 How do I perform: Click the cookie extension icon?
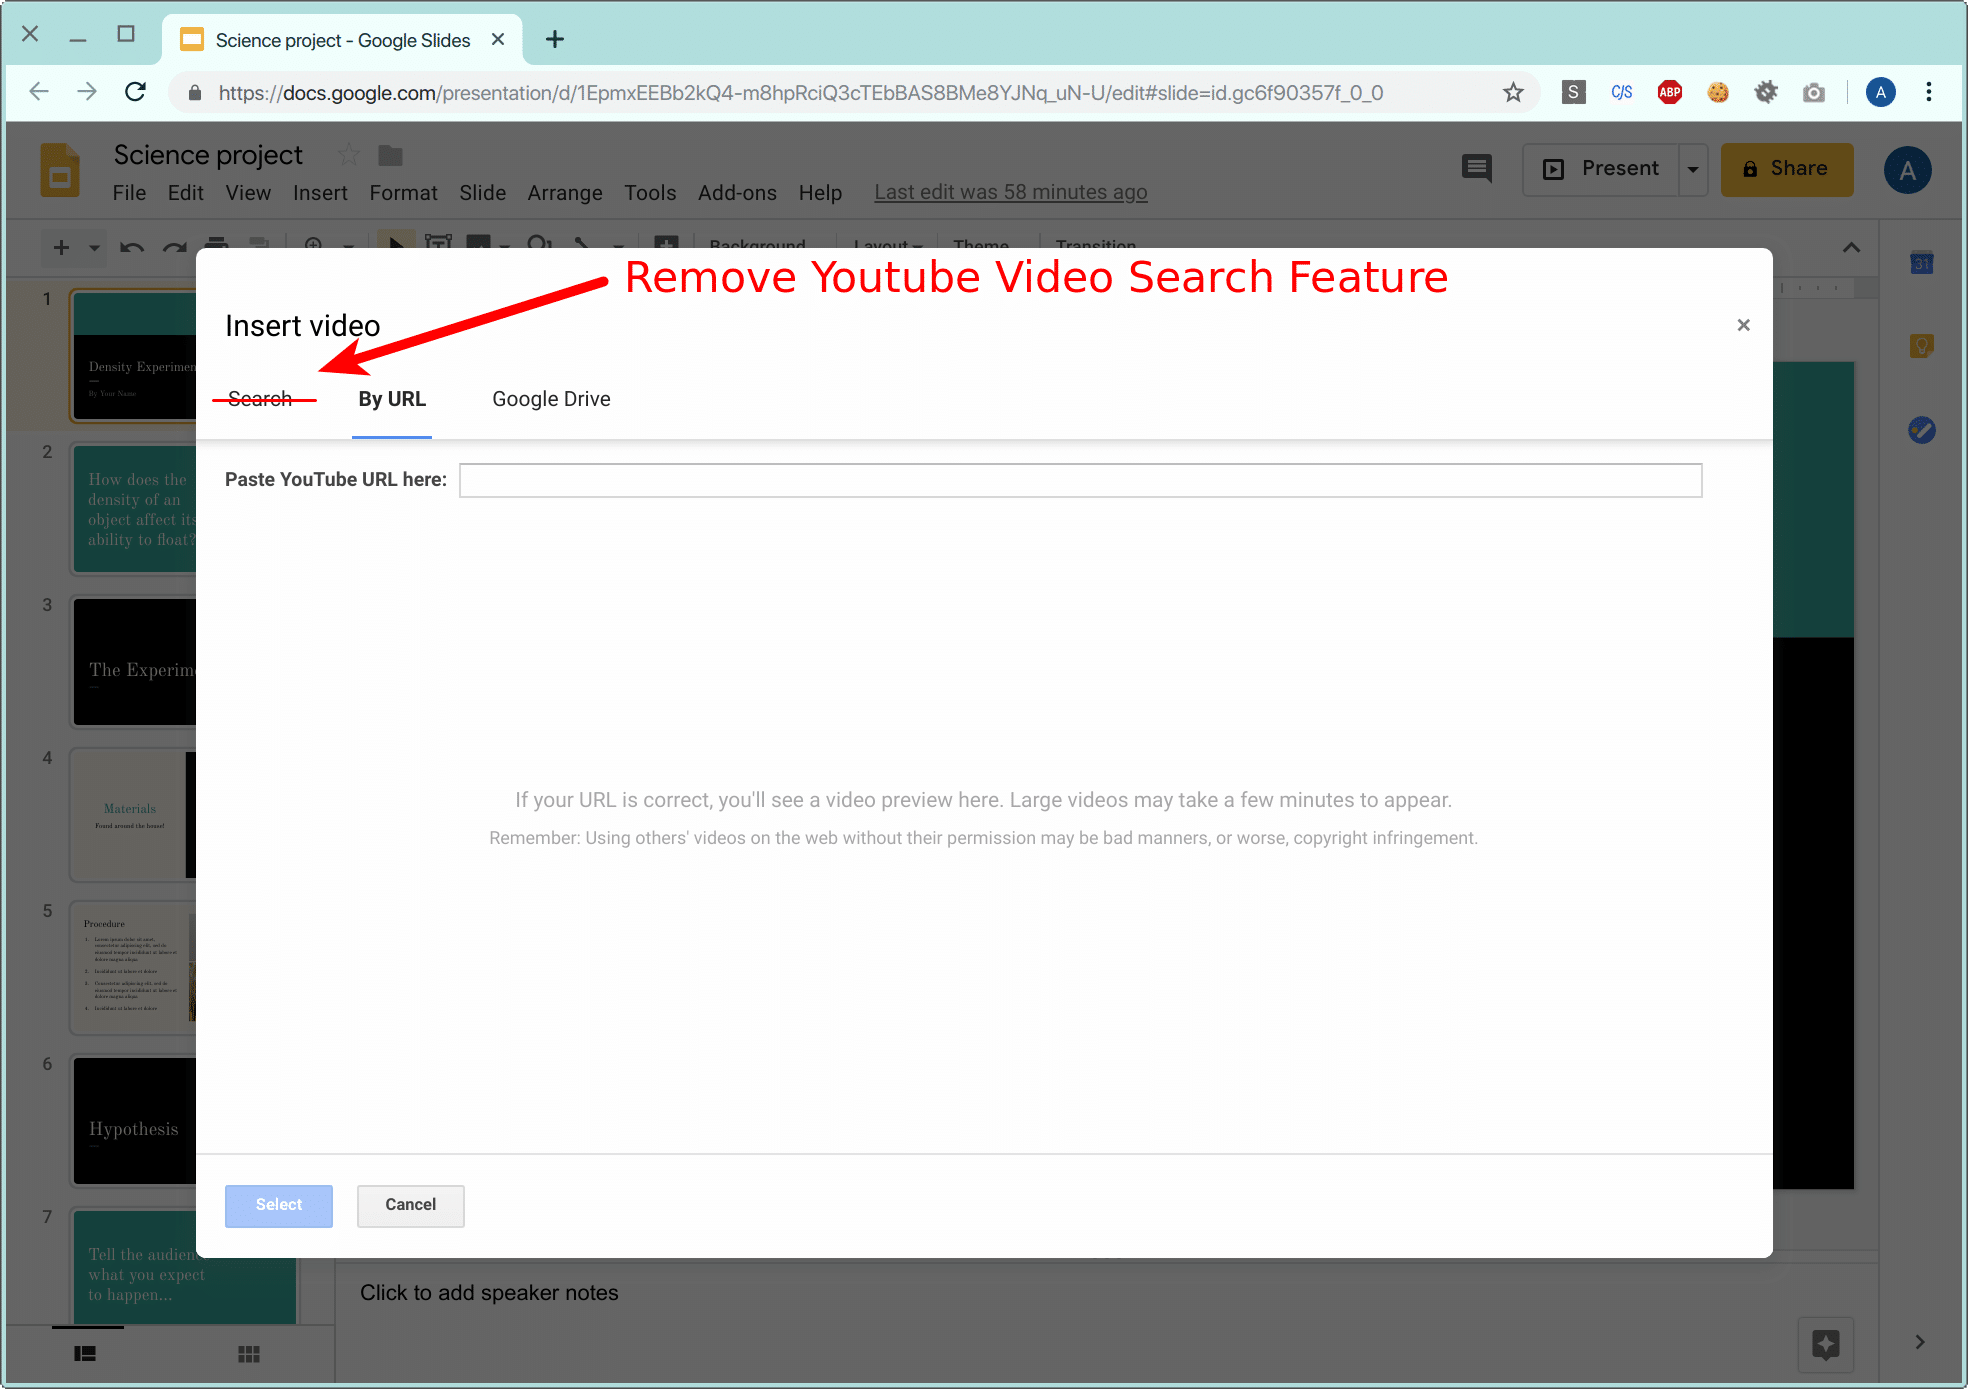click(x=1717, y=93)
